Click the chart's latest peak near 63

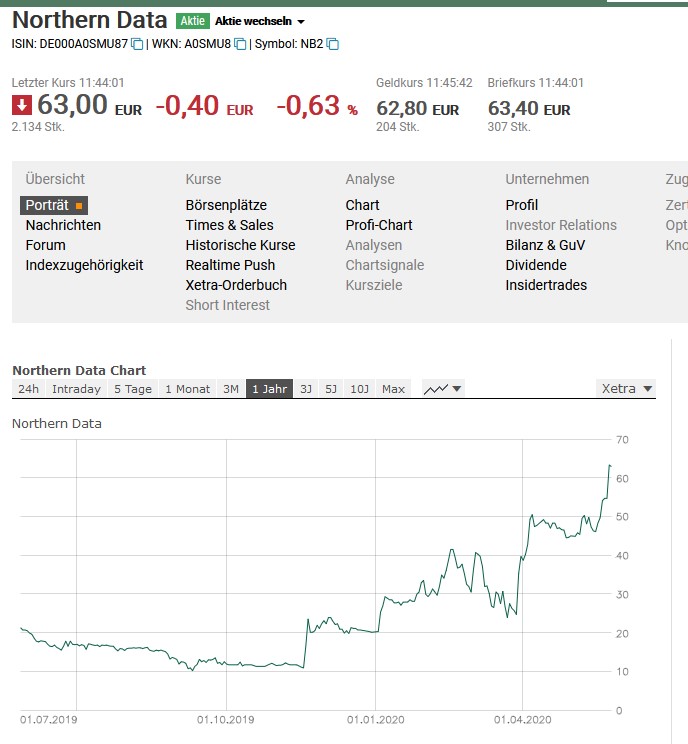pyautogui.click(x=610, y=466)
